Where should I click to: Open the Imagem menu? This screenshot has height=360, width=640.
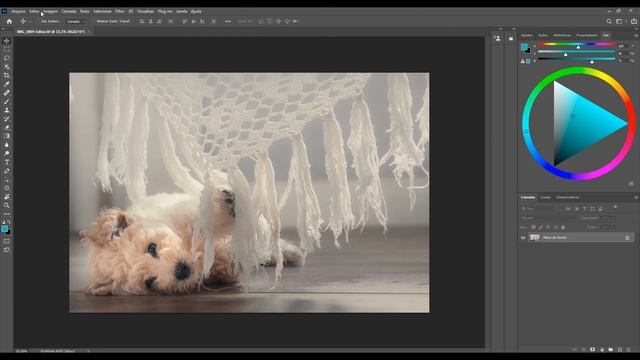coord(51,11)
